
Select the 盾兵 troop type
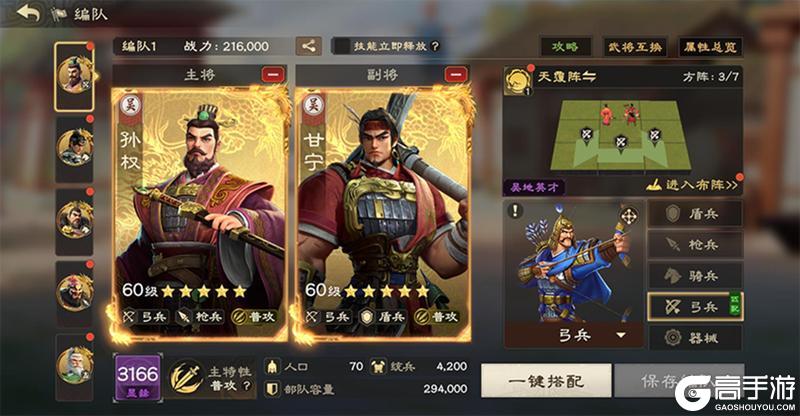(695, 214)
